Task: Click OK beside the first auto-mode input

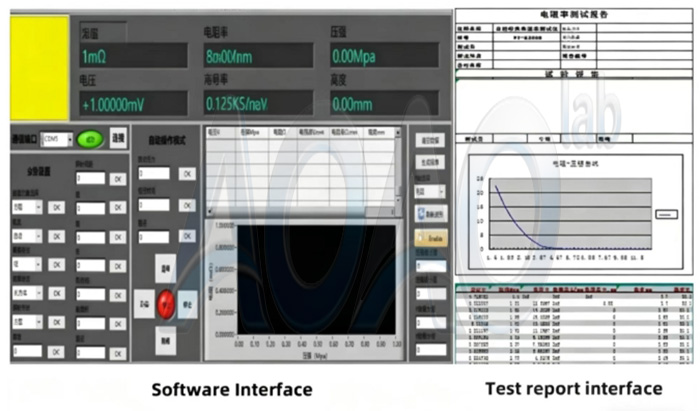Action: pos(187,173)
